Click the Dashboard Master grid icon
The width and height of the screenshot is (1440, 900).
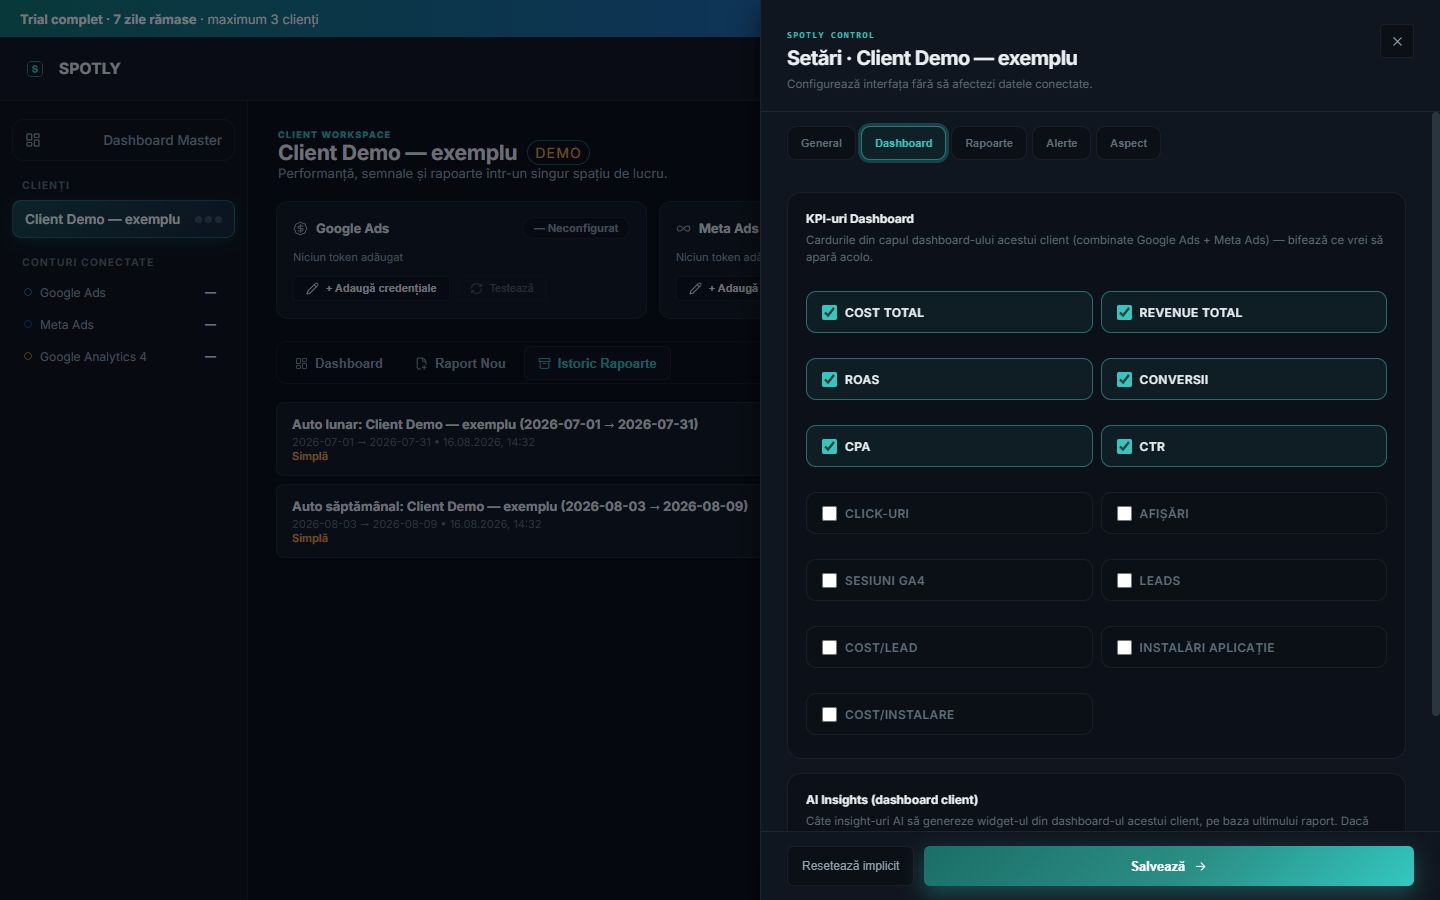pos(33,140)
